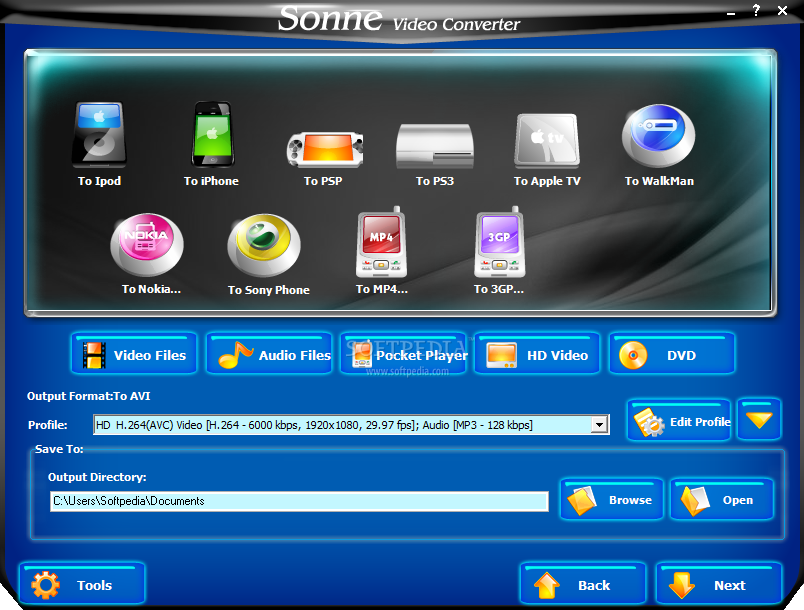The image size is (804, 610).
Task: Switch to the DVD category
Action: click(672, 354)
